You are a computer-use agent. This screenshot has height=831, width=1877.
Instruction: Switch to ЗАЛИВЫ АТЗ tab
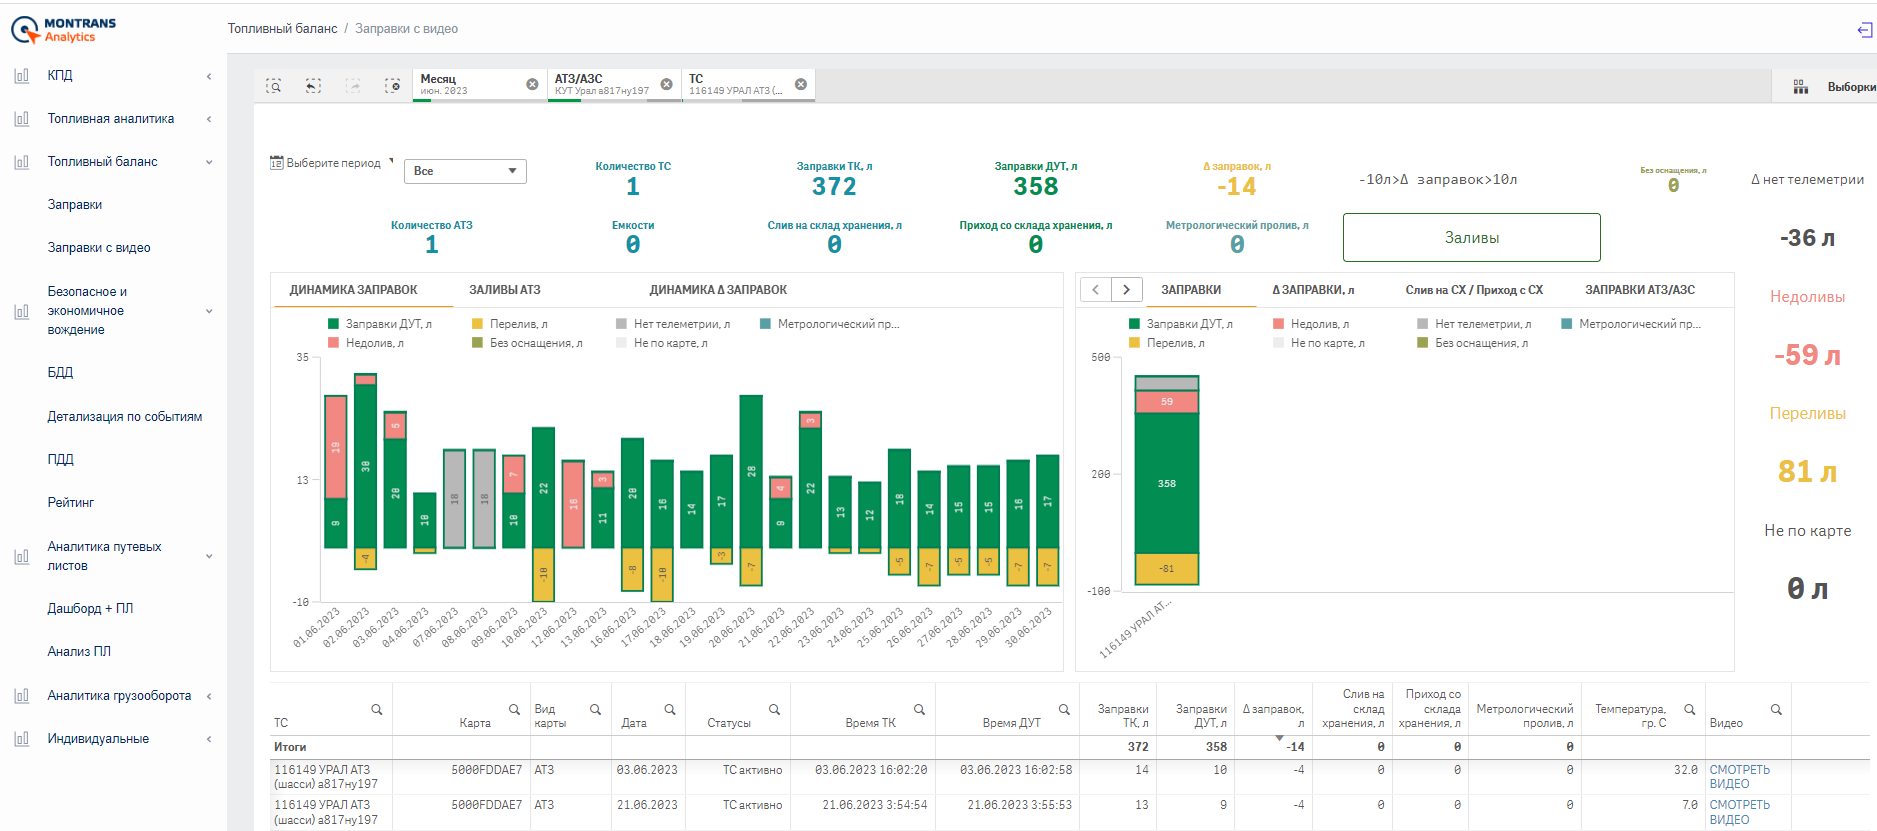coord(505,290)
